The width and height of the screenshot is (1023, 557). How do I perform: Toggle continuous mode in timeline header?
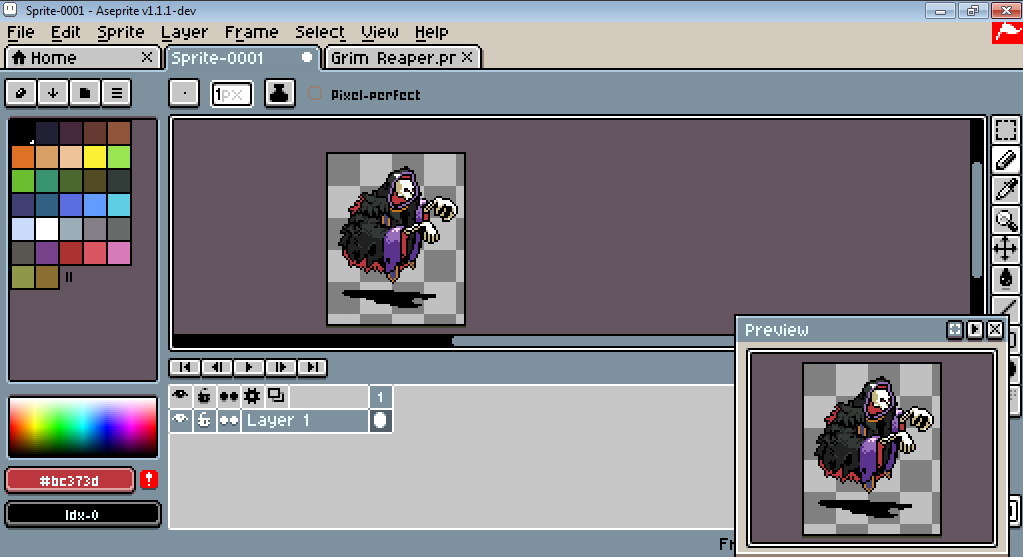pos(228,396)
